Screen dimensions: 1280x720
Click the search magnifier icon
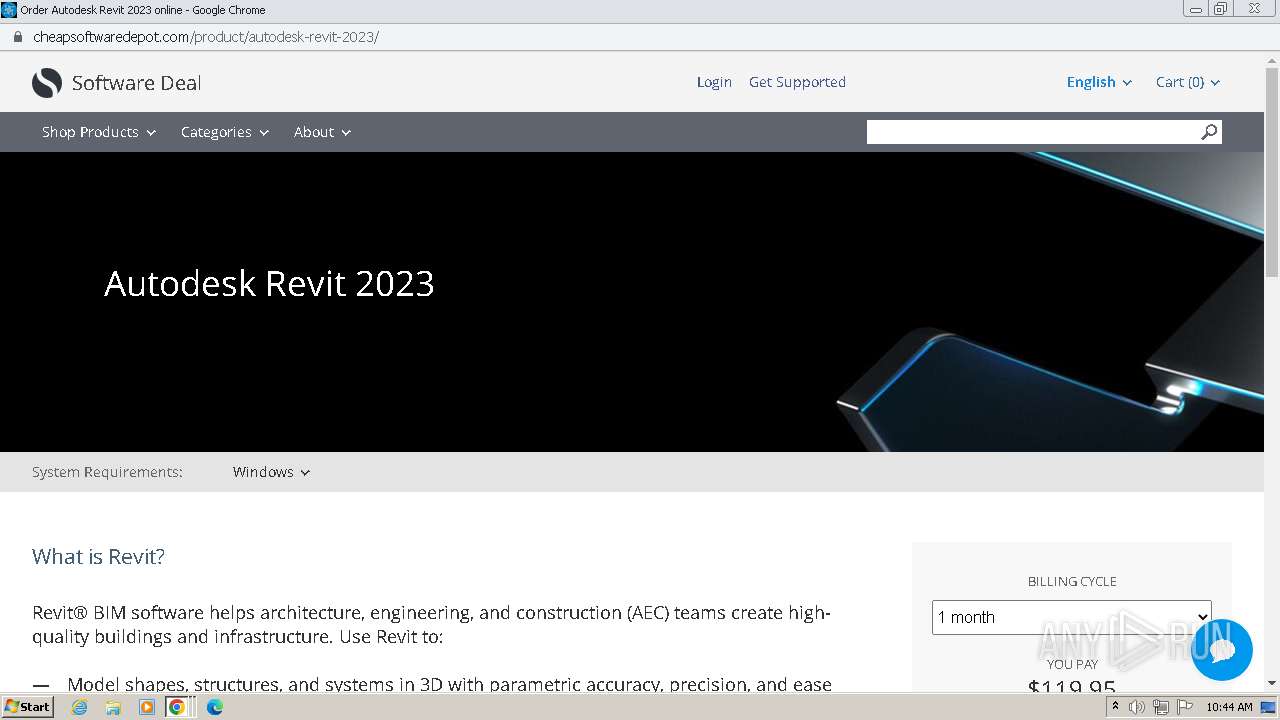point(1209,132)
